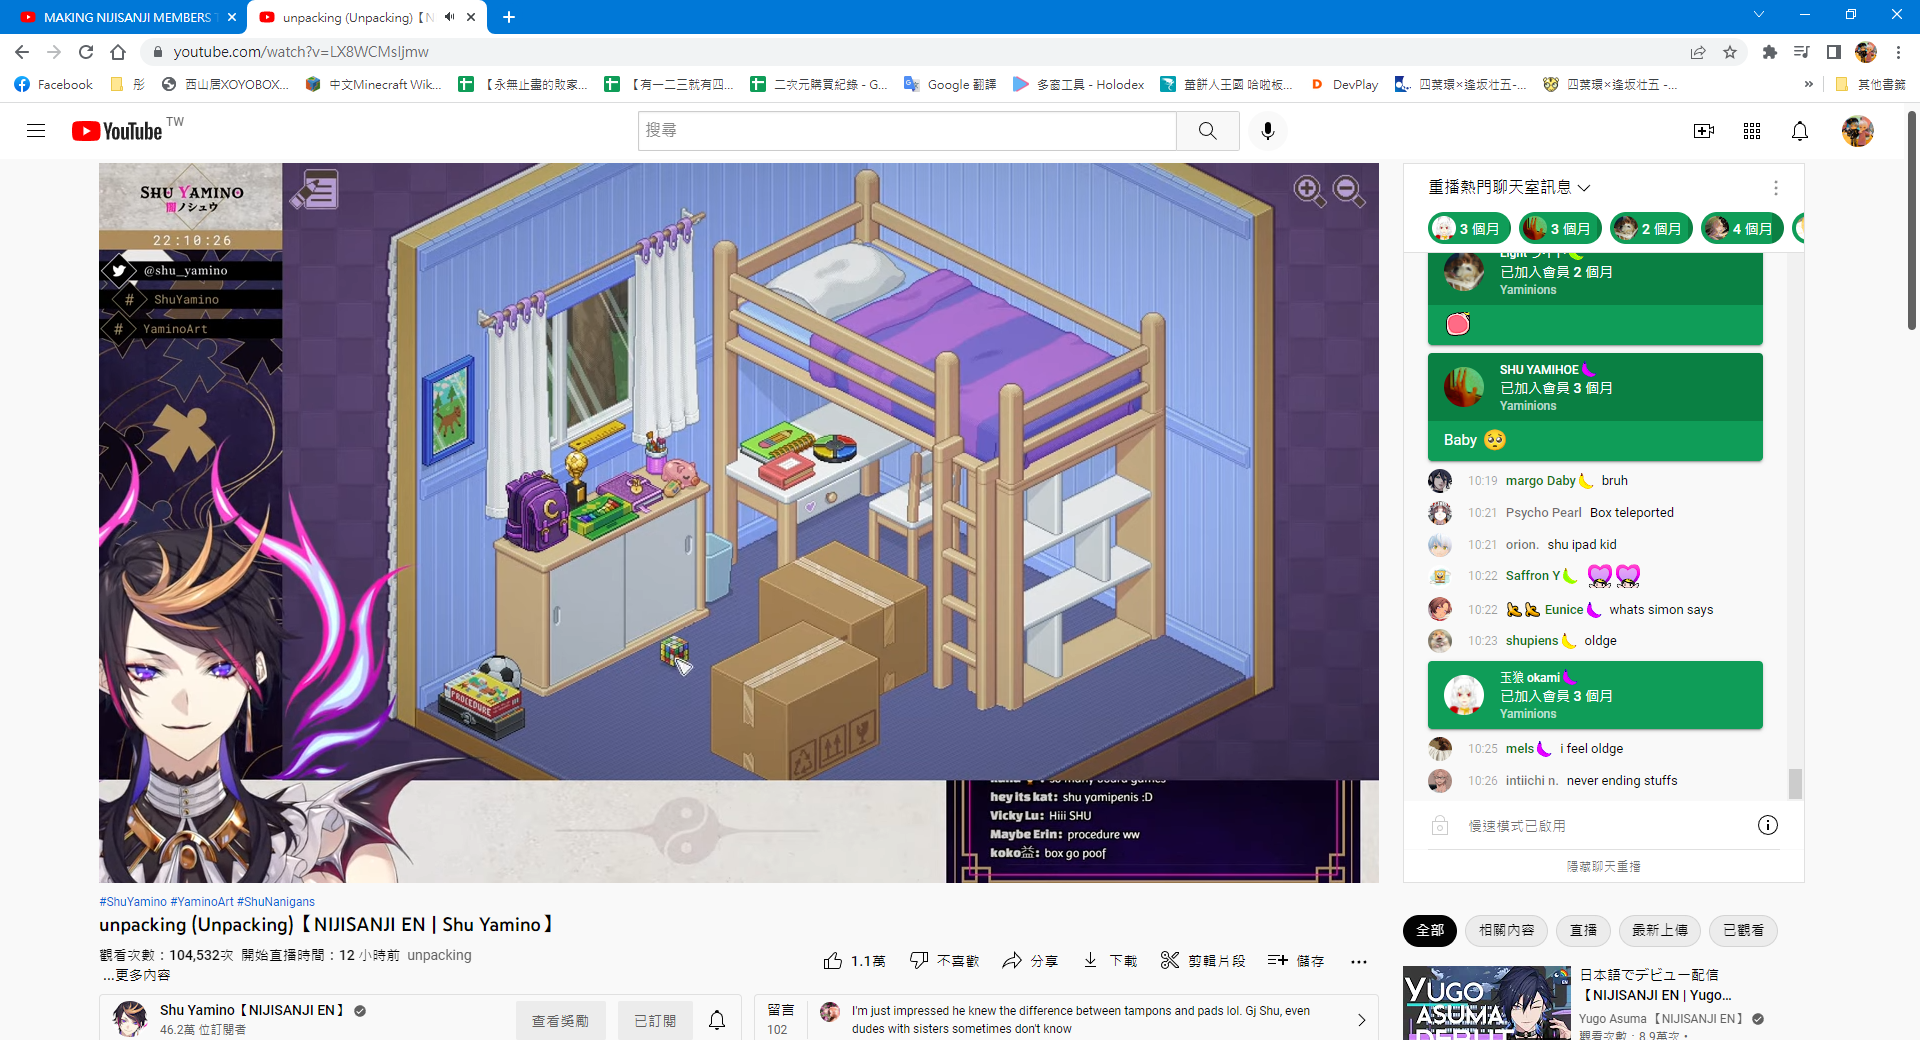Screen dimensions: 1920x1040
Task: Open the YouTube hamburger guide menu
Action: 36,131
